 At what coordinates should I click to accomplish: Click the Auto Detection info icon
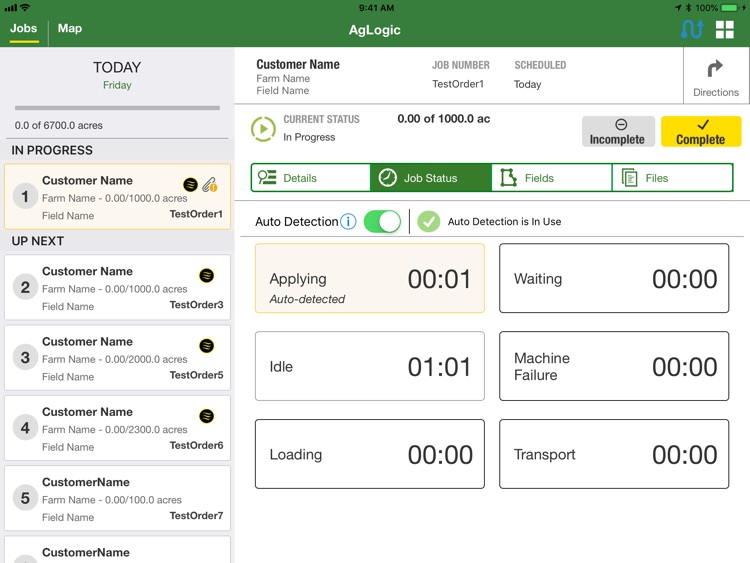tap(348, 221)
